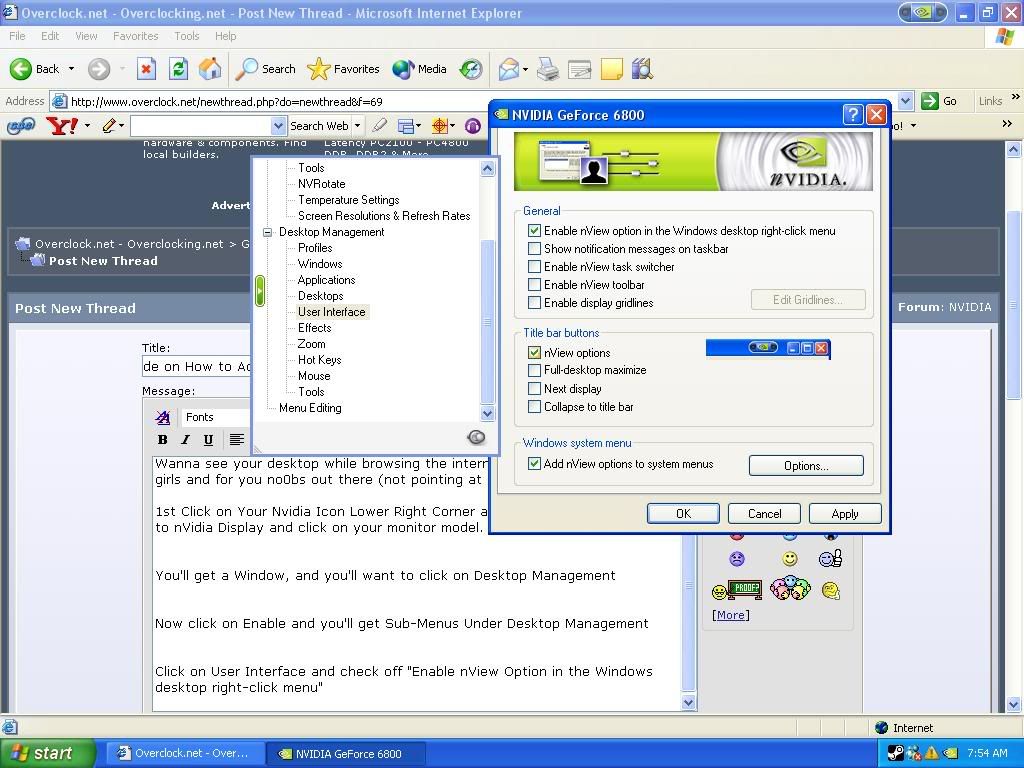Viewport: 1024px width, 768px height.
Task: Stop the page loading with the red X icon
Action: (146, 69)
